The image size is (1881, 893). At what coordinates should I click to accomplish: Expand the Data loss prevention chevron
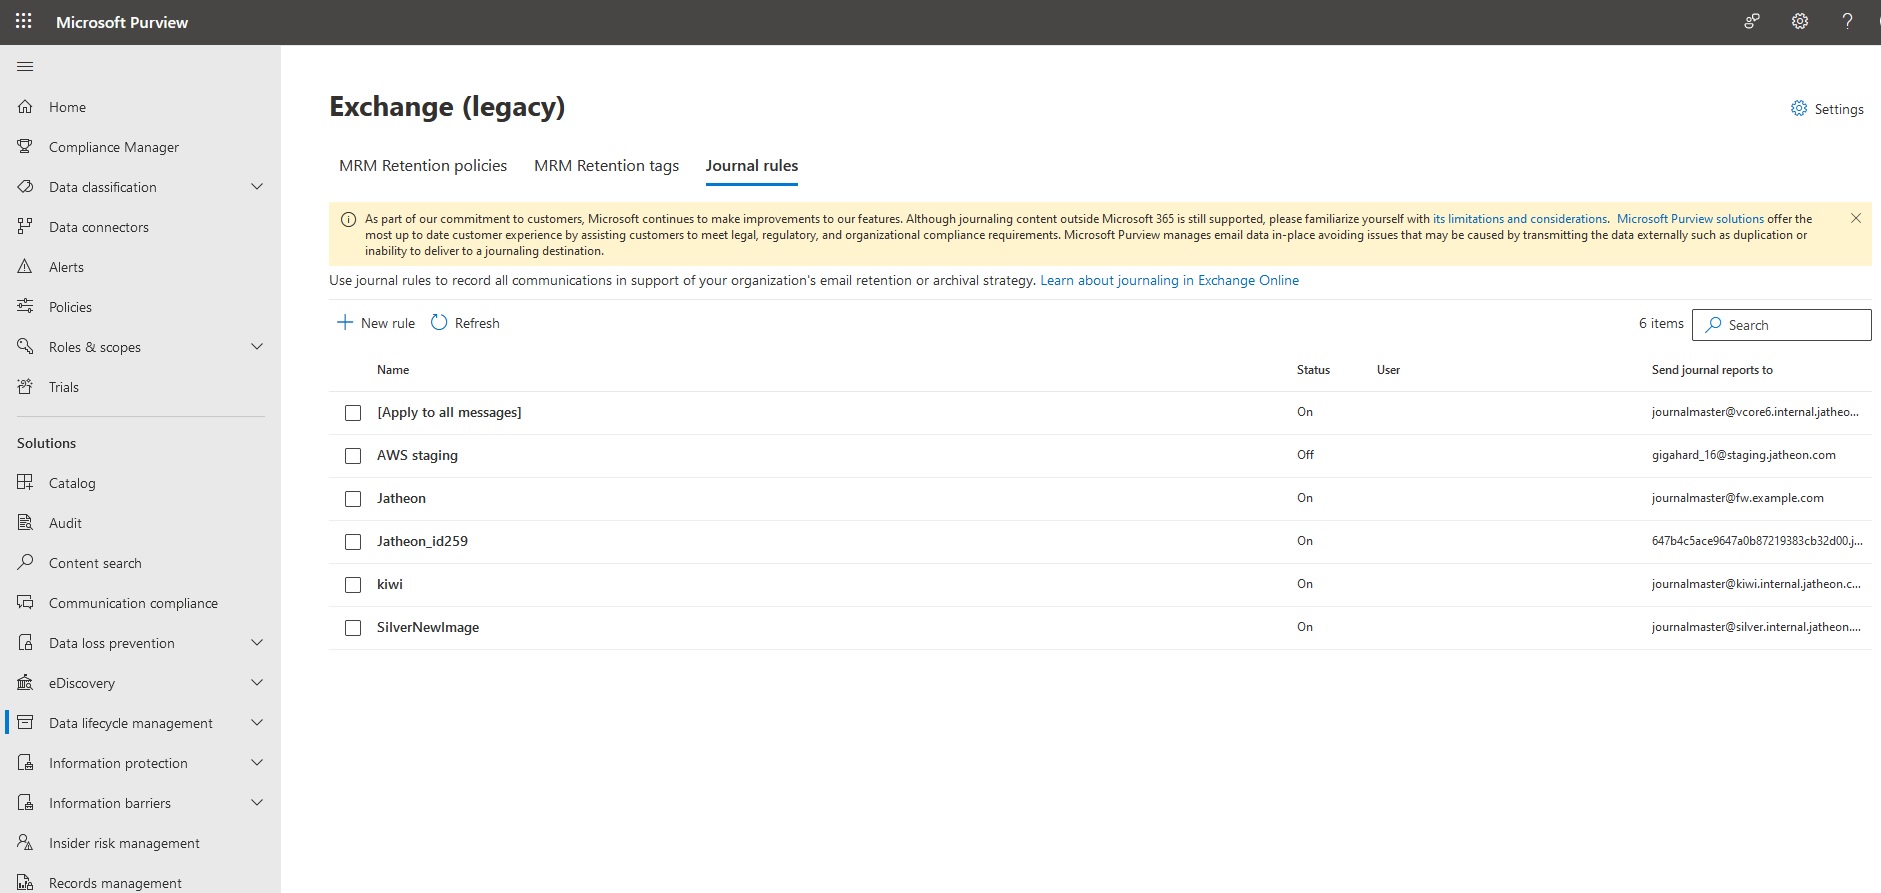pyautogui.click(x=257, y=643)
